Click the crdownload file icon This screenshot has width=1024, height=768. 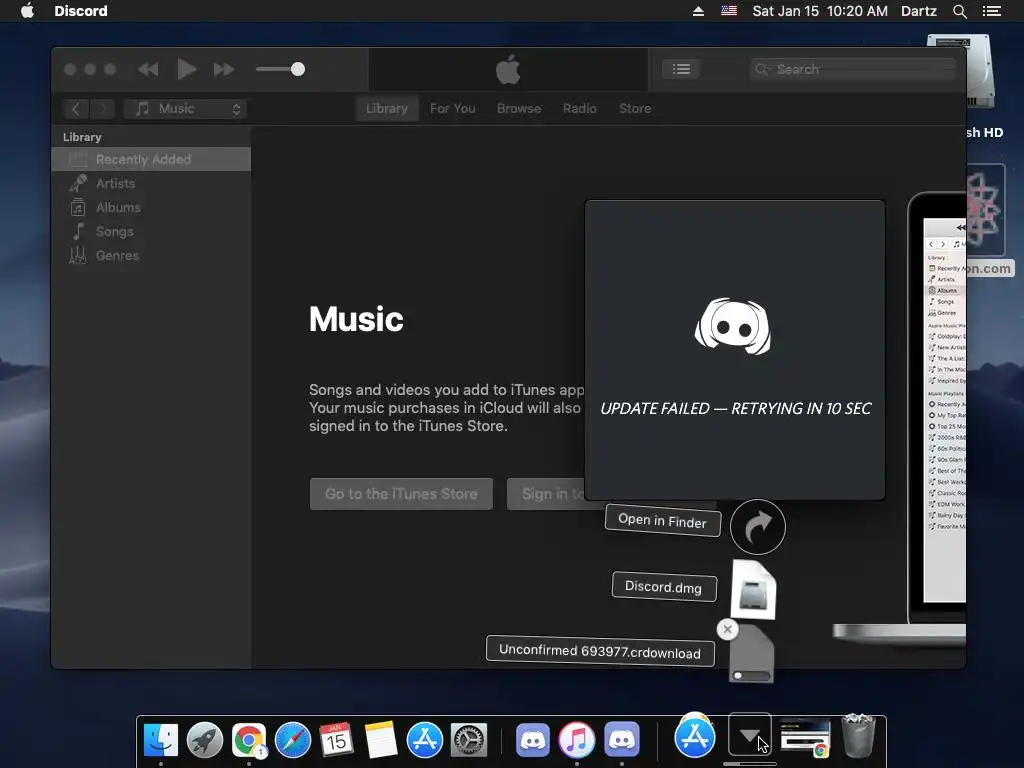(752, 655)
